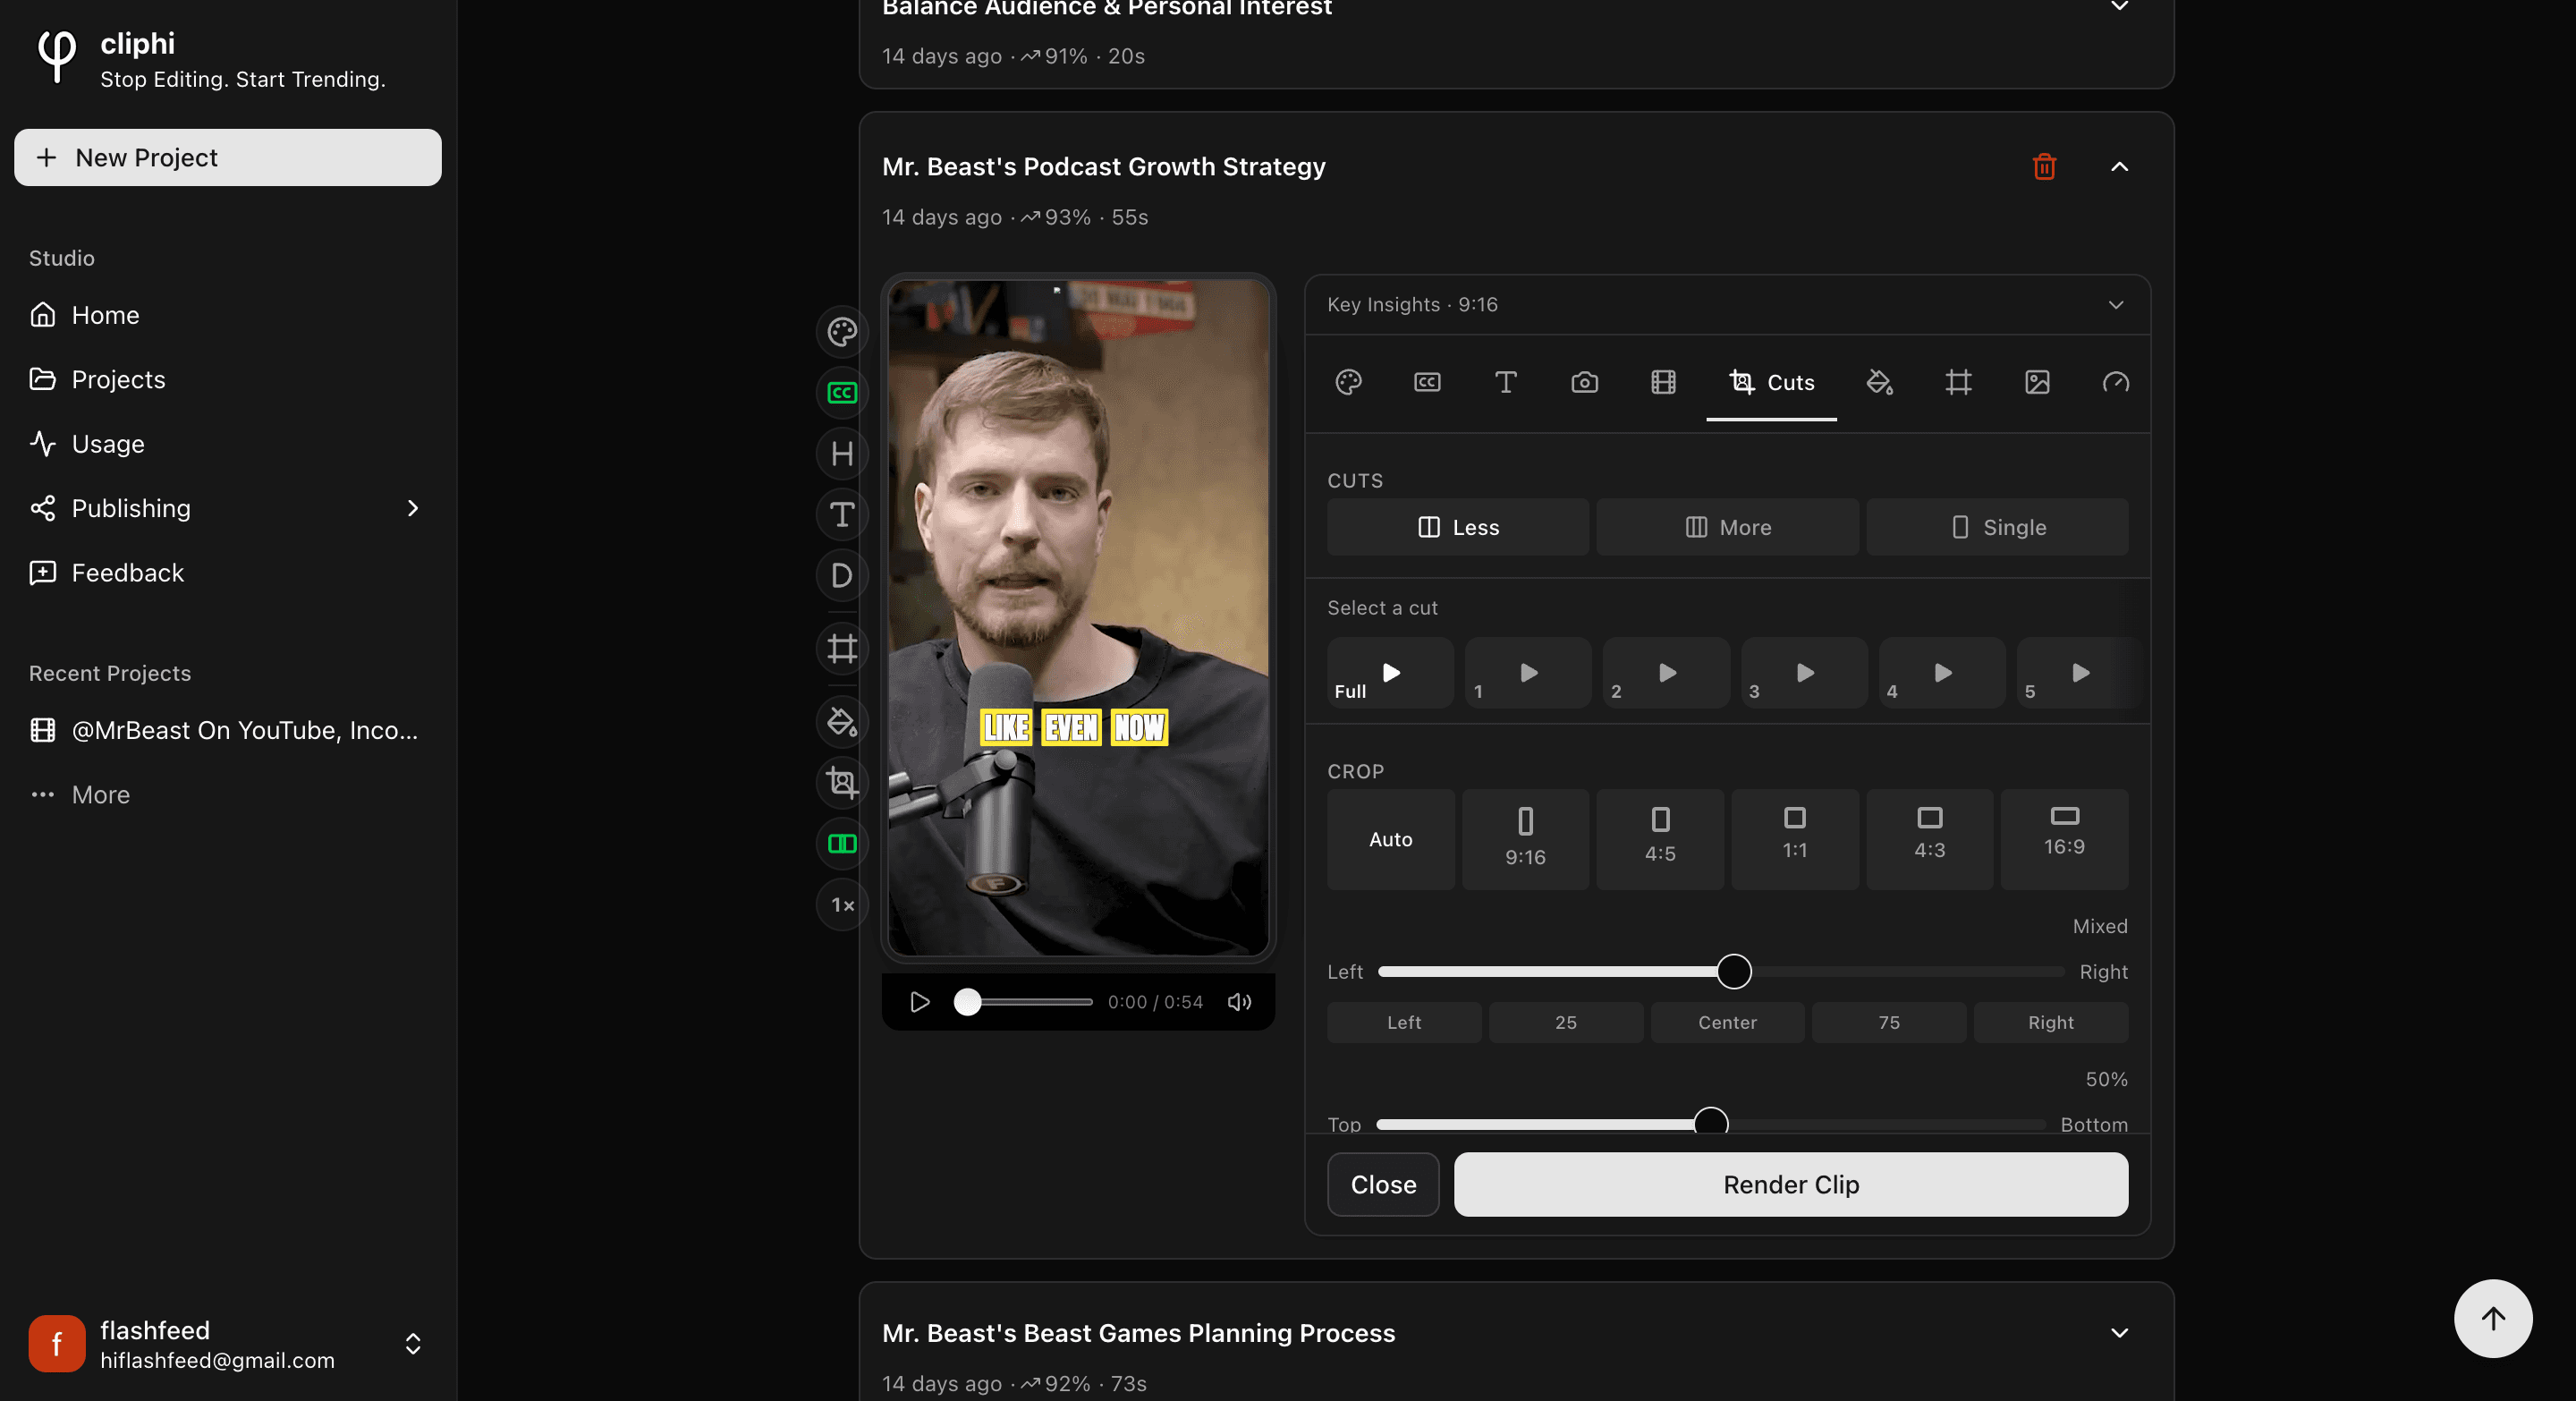Go to Home in the sidebar
This screenshot has height=1401, width=2576.
click(228, 315)
